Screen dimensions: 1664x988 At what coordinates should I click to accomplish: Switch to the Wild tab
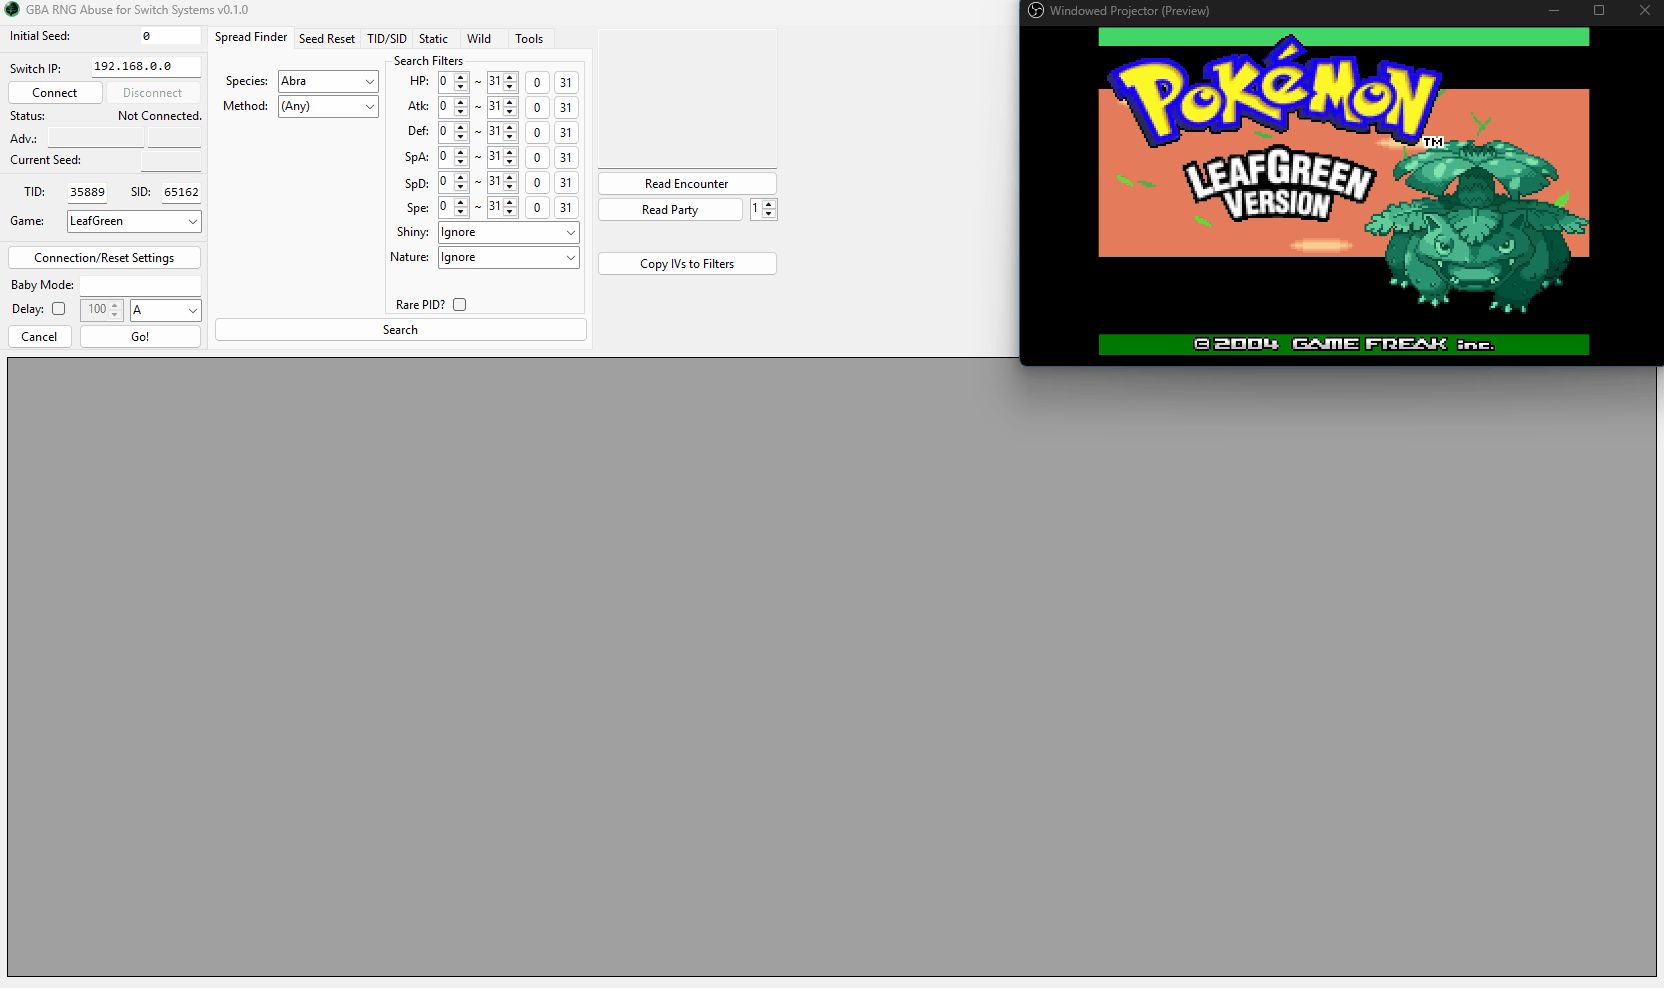click(479, 39)
